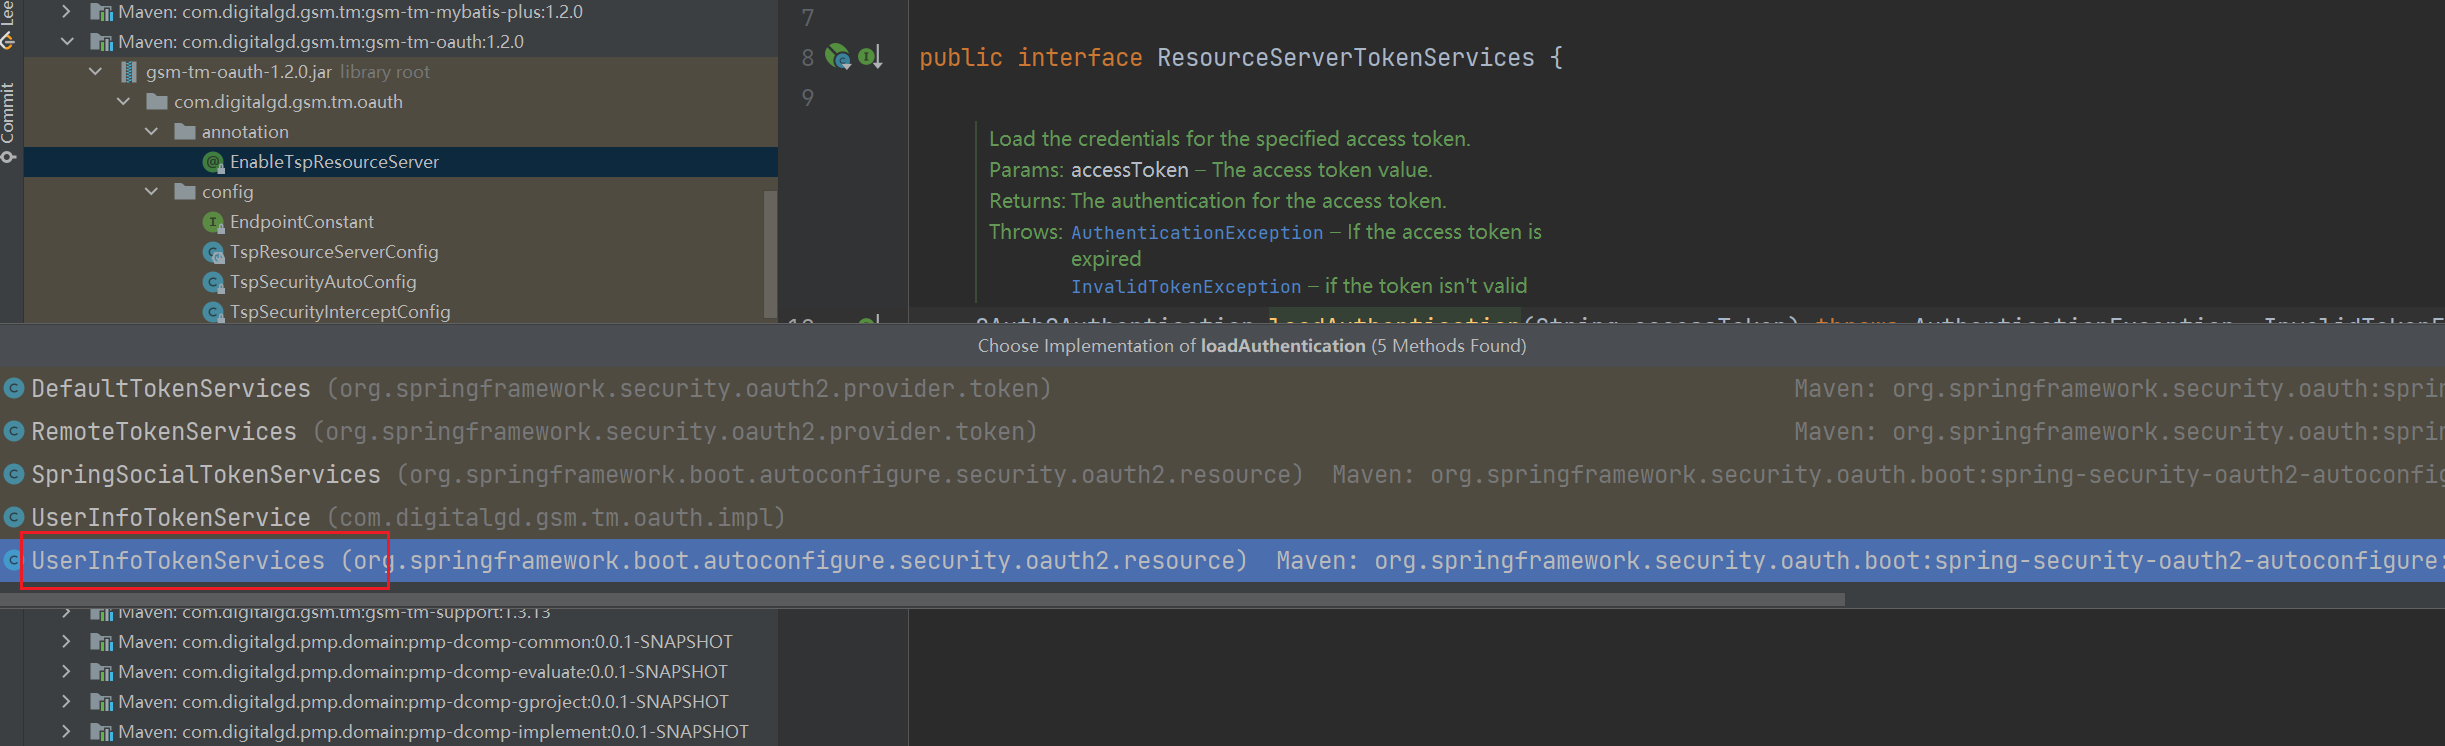This screenshot has height=746, width=2445.
Task: Click the EndpointConstant interface icon
Action: tap(213, 222)
